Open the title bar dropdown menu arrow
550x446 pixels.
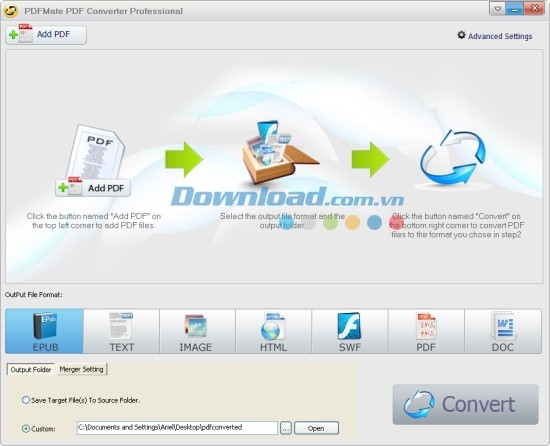(x=498, y=9)
